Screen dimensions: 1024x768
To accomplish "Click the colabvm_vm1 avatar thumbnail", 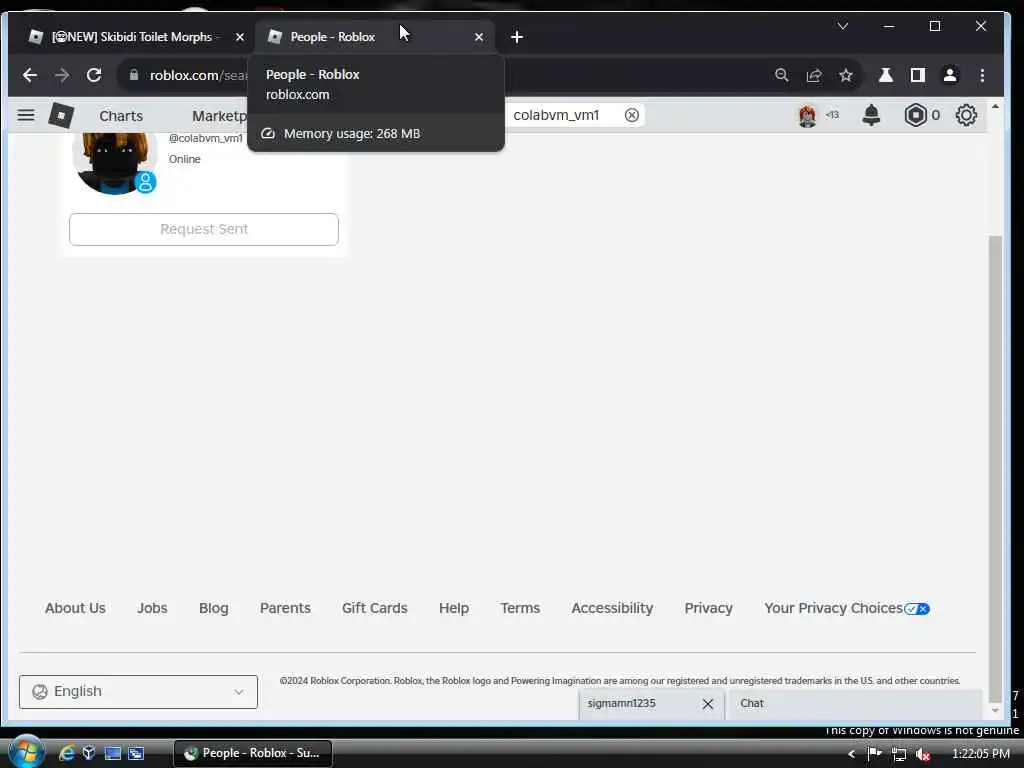I will pos(115,162).
